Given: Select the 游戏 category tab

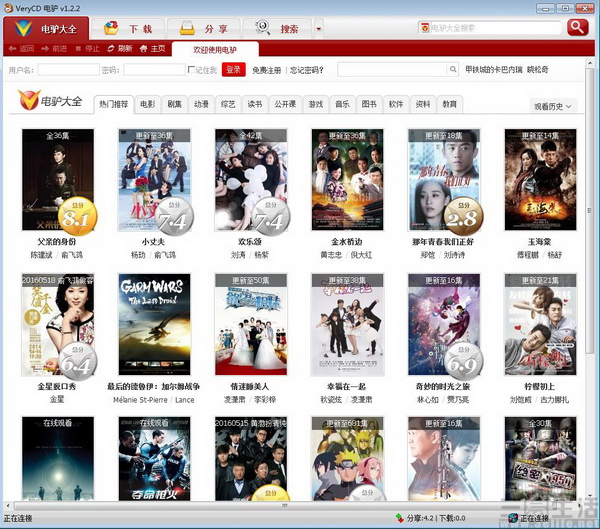Looking at the screenshot, I should point(316,104).
